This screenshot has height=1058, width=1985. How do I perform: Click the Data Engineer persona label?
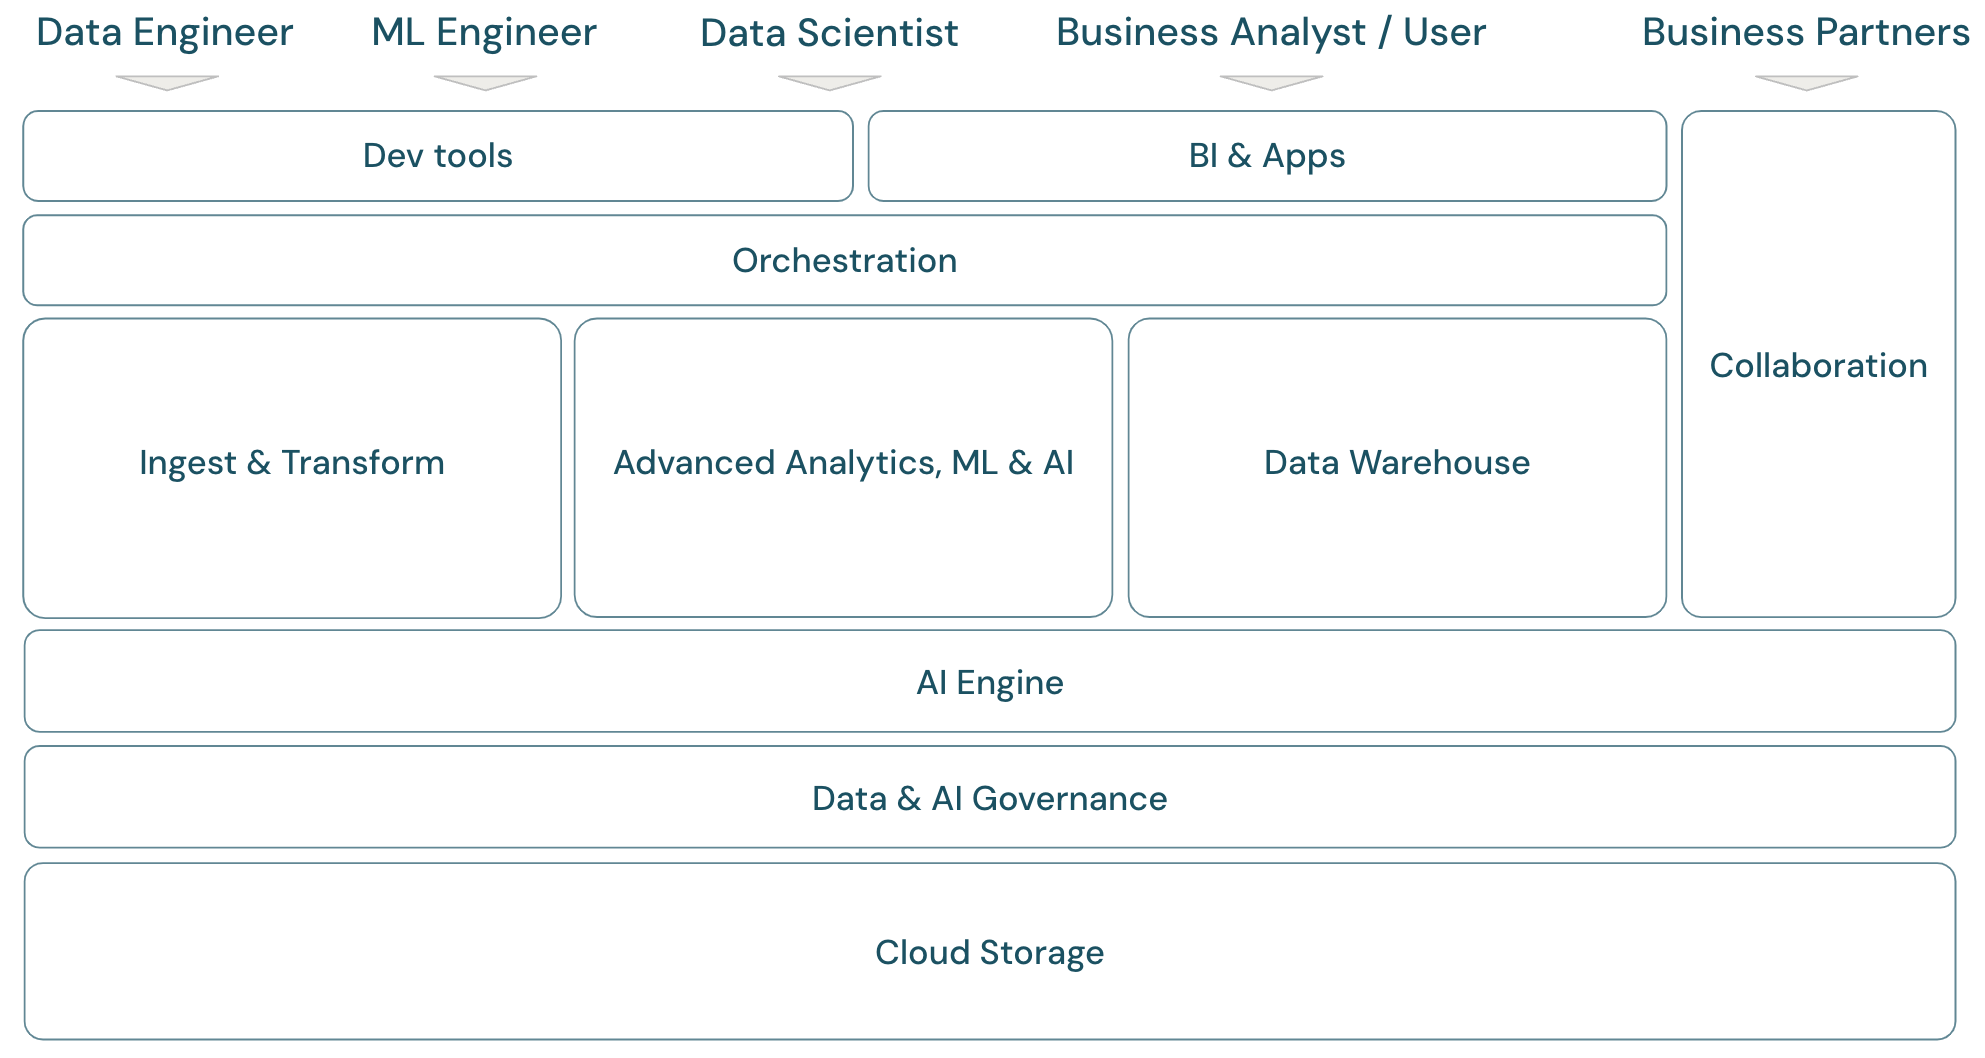click(x=164, y=32)
